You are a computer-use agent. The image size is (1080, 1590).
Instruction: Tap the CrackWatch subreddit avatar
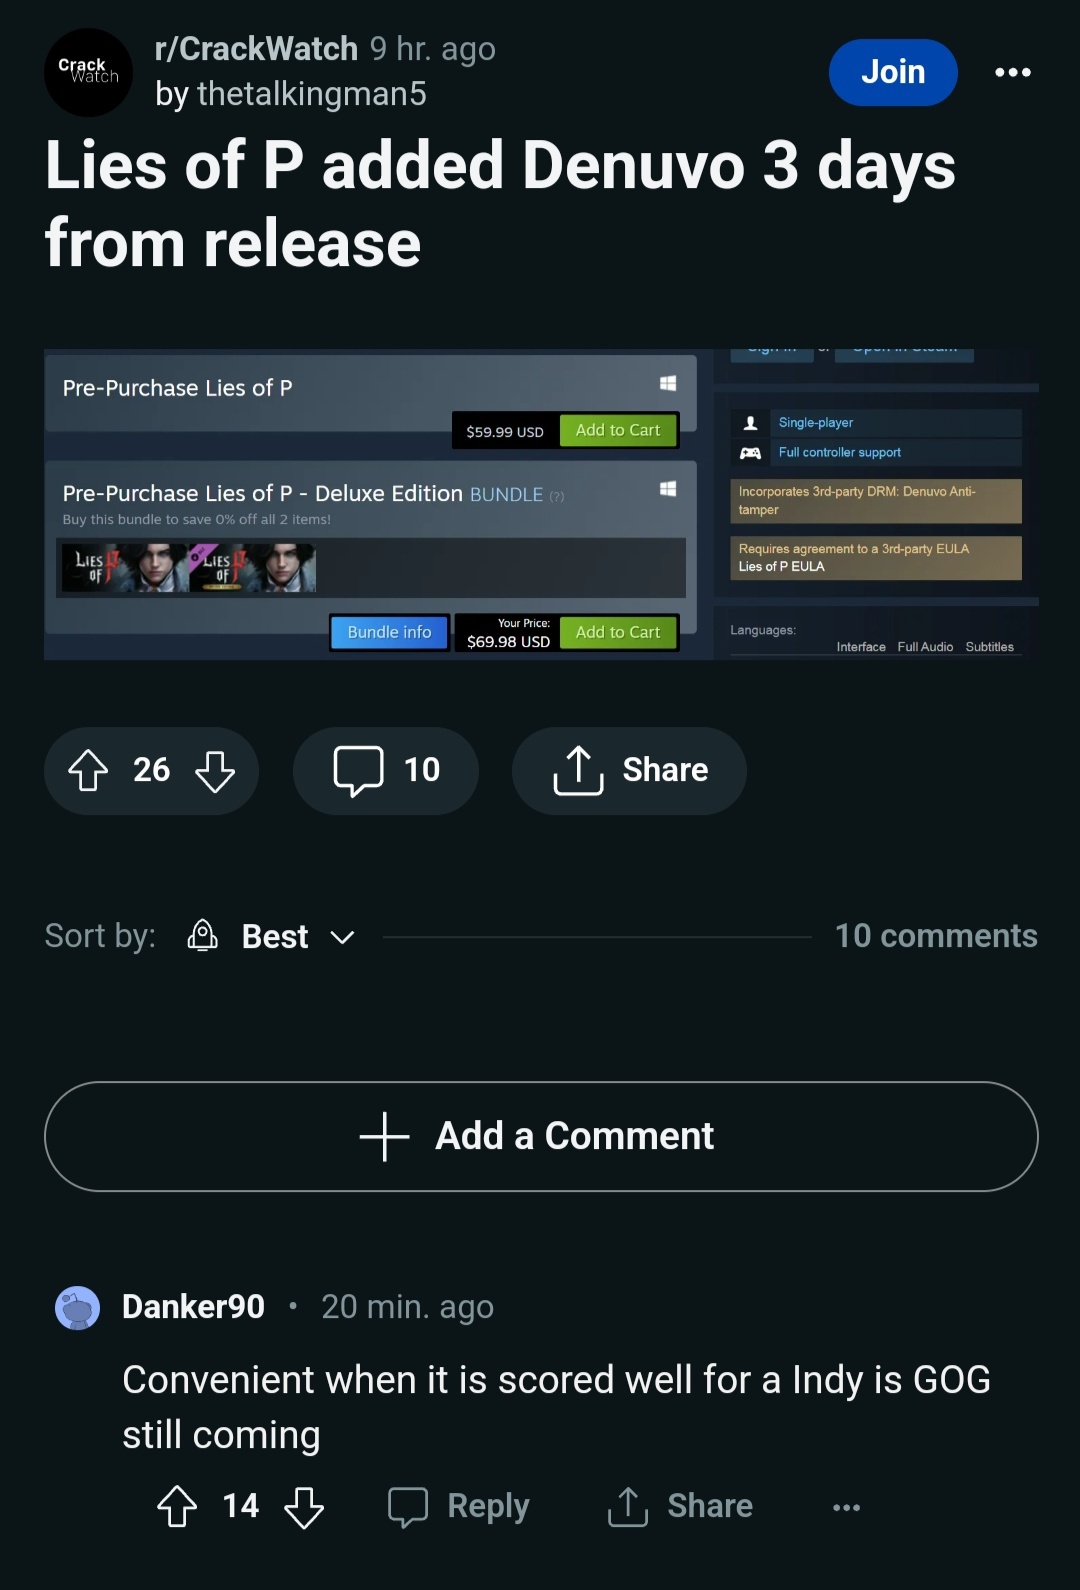pos(88,72)
